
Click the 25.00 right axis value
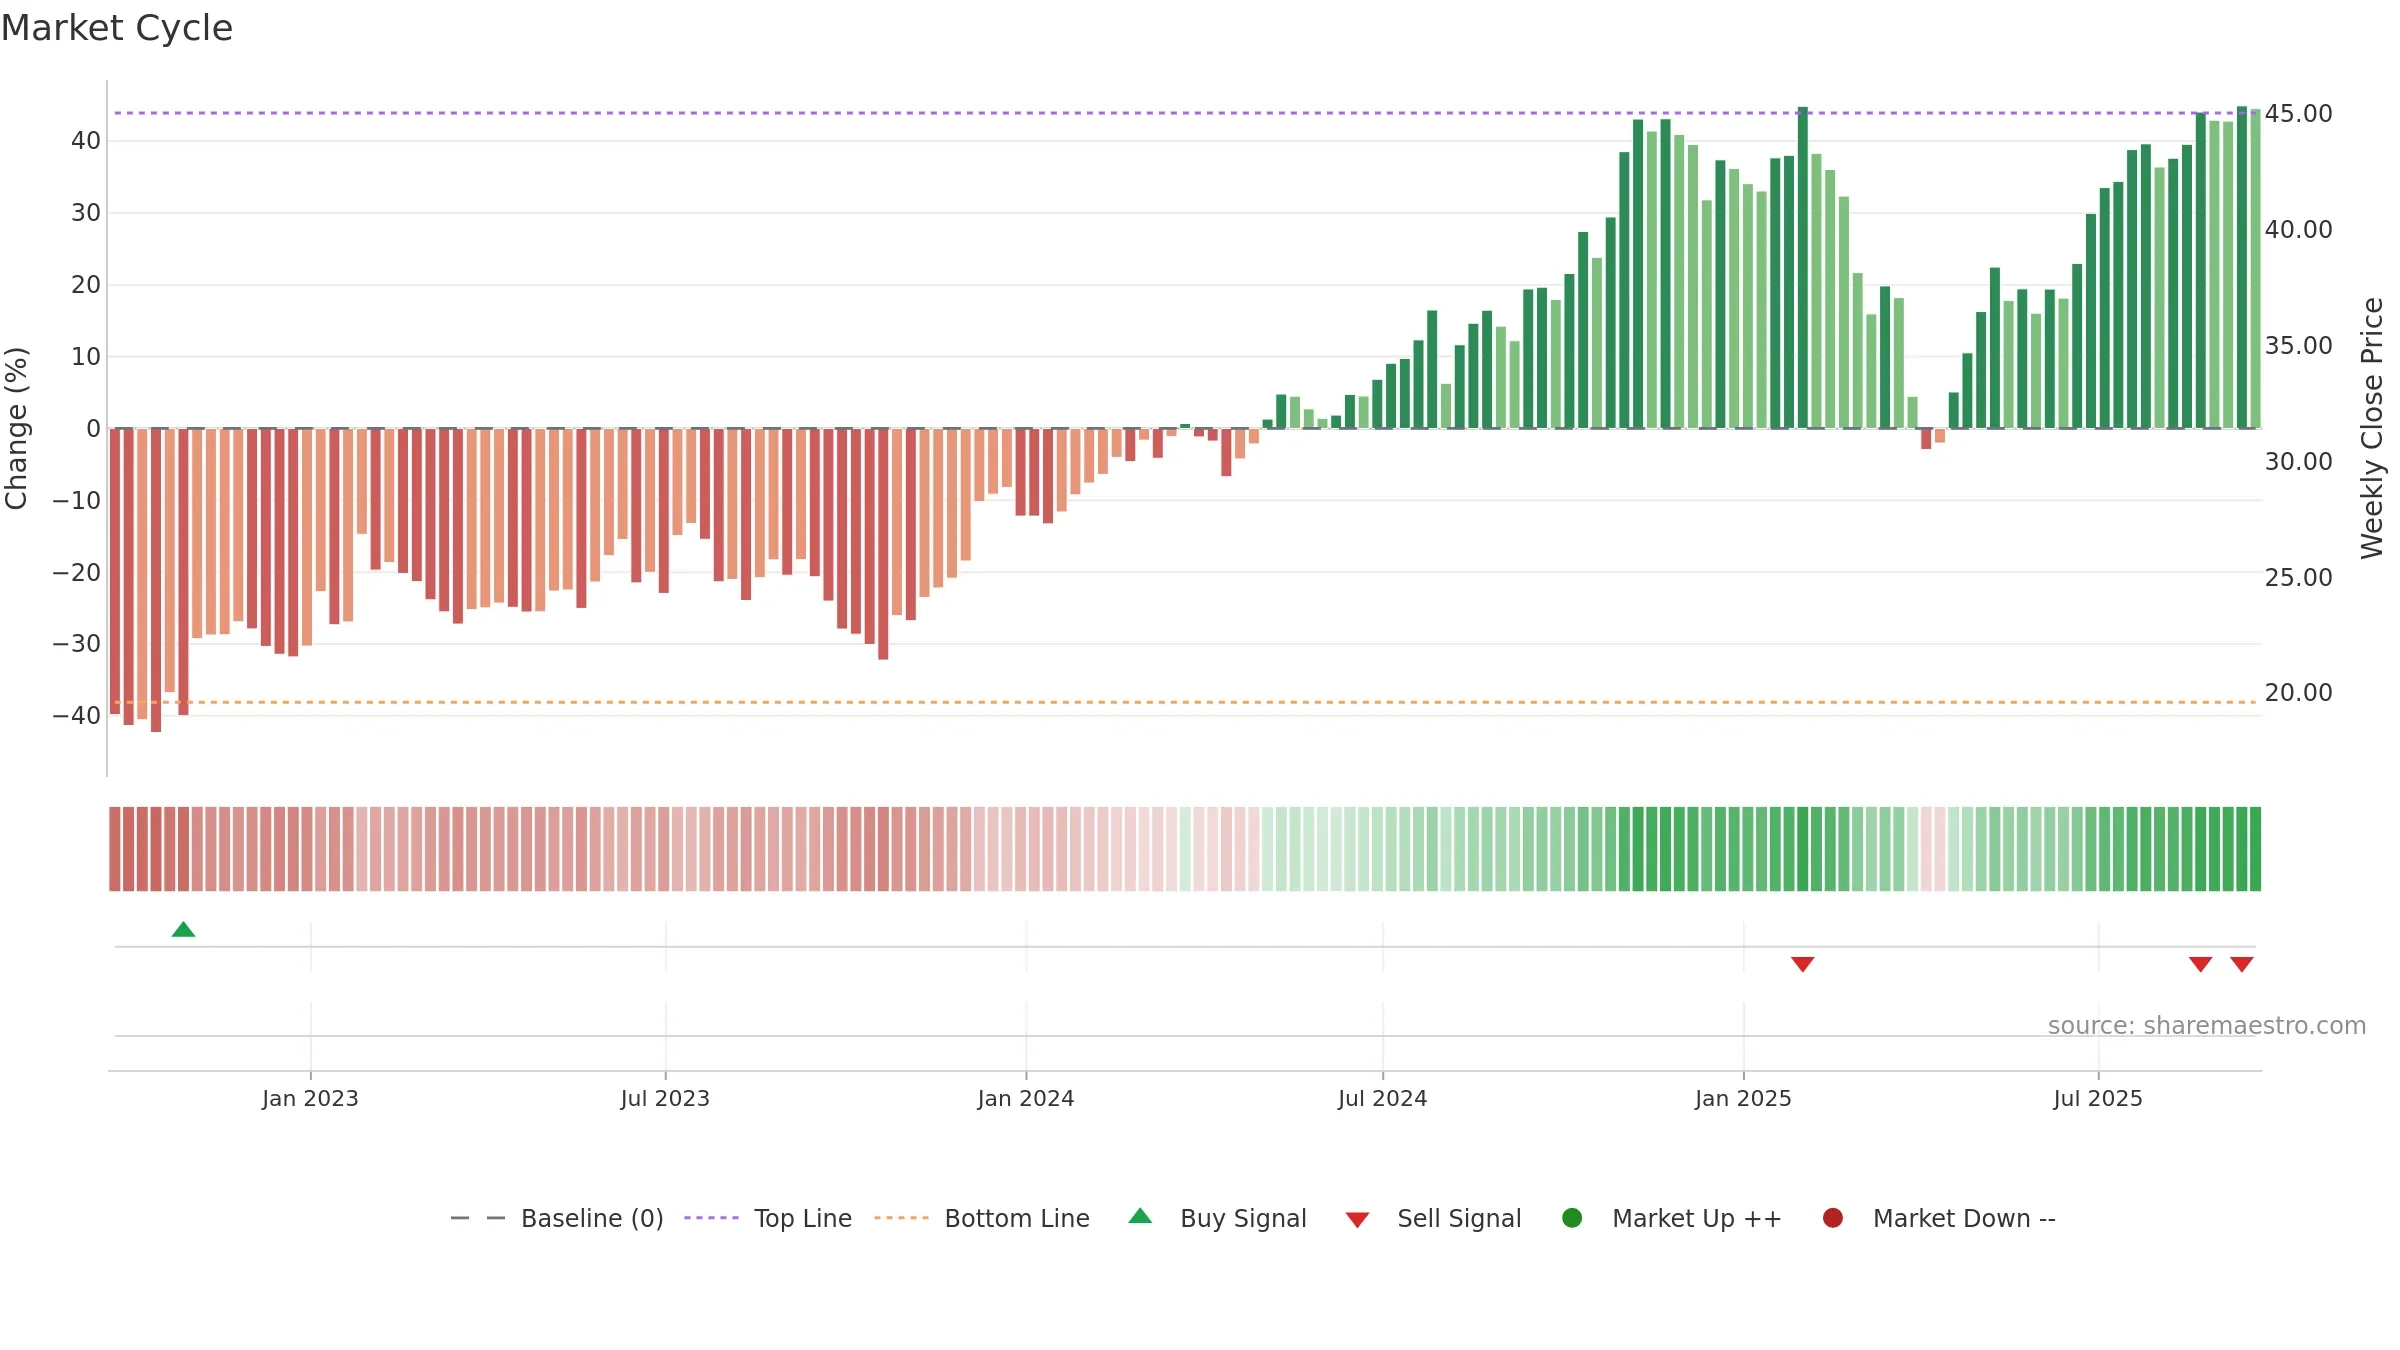(2298, 578)
